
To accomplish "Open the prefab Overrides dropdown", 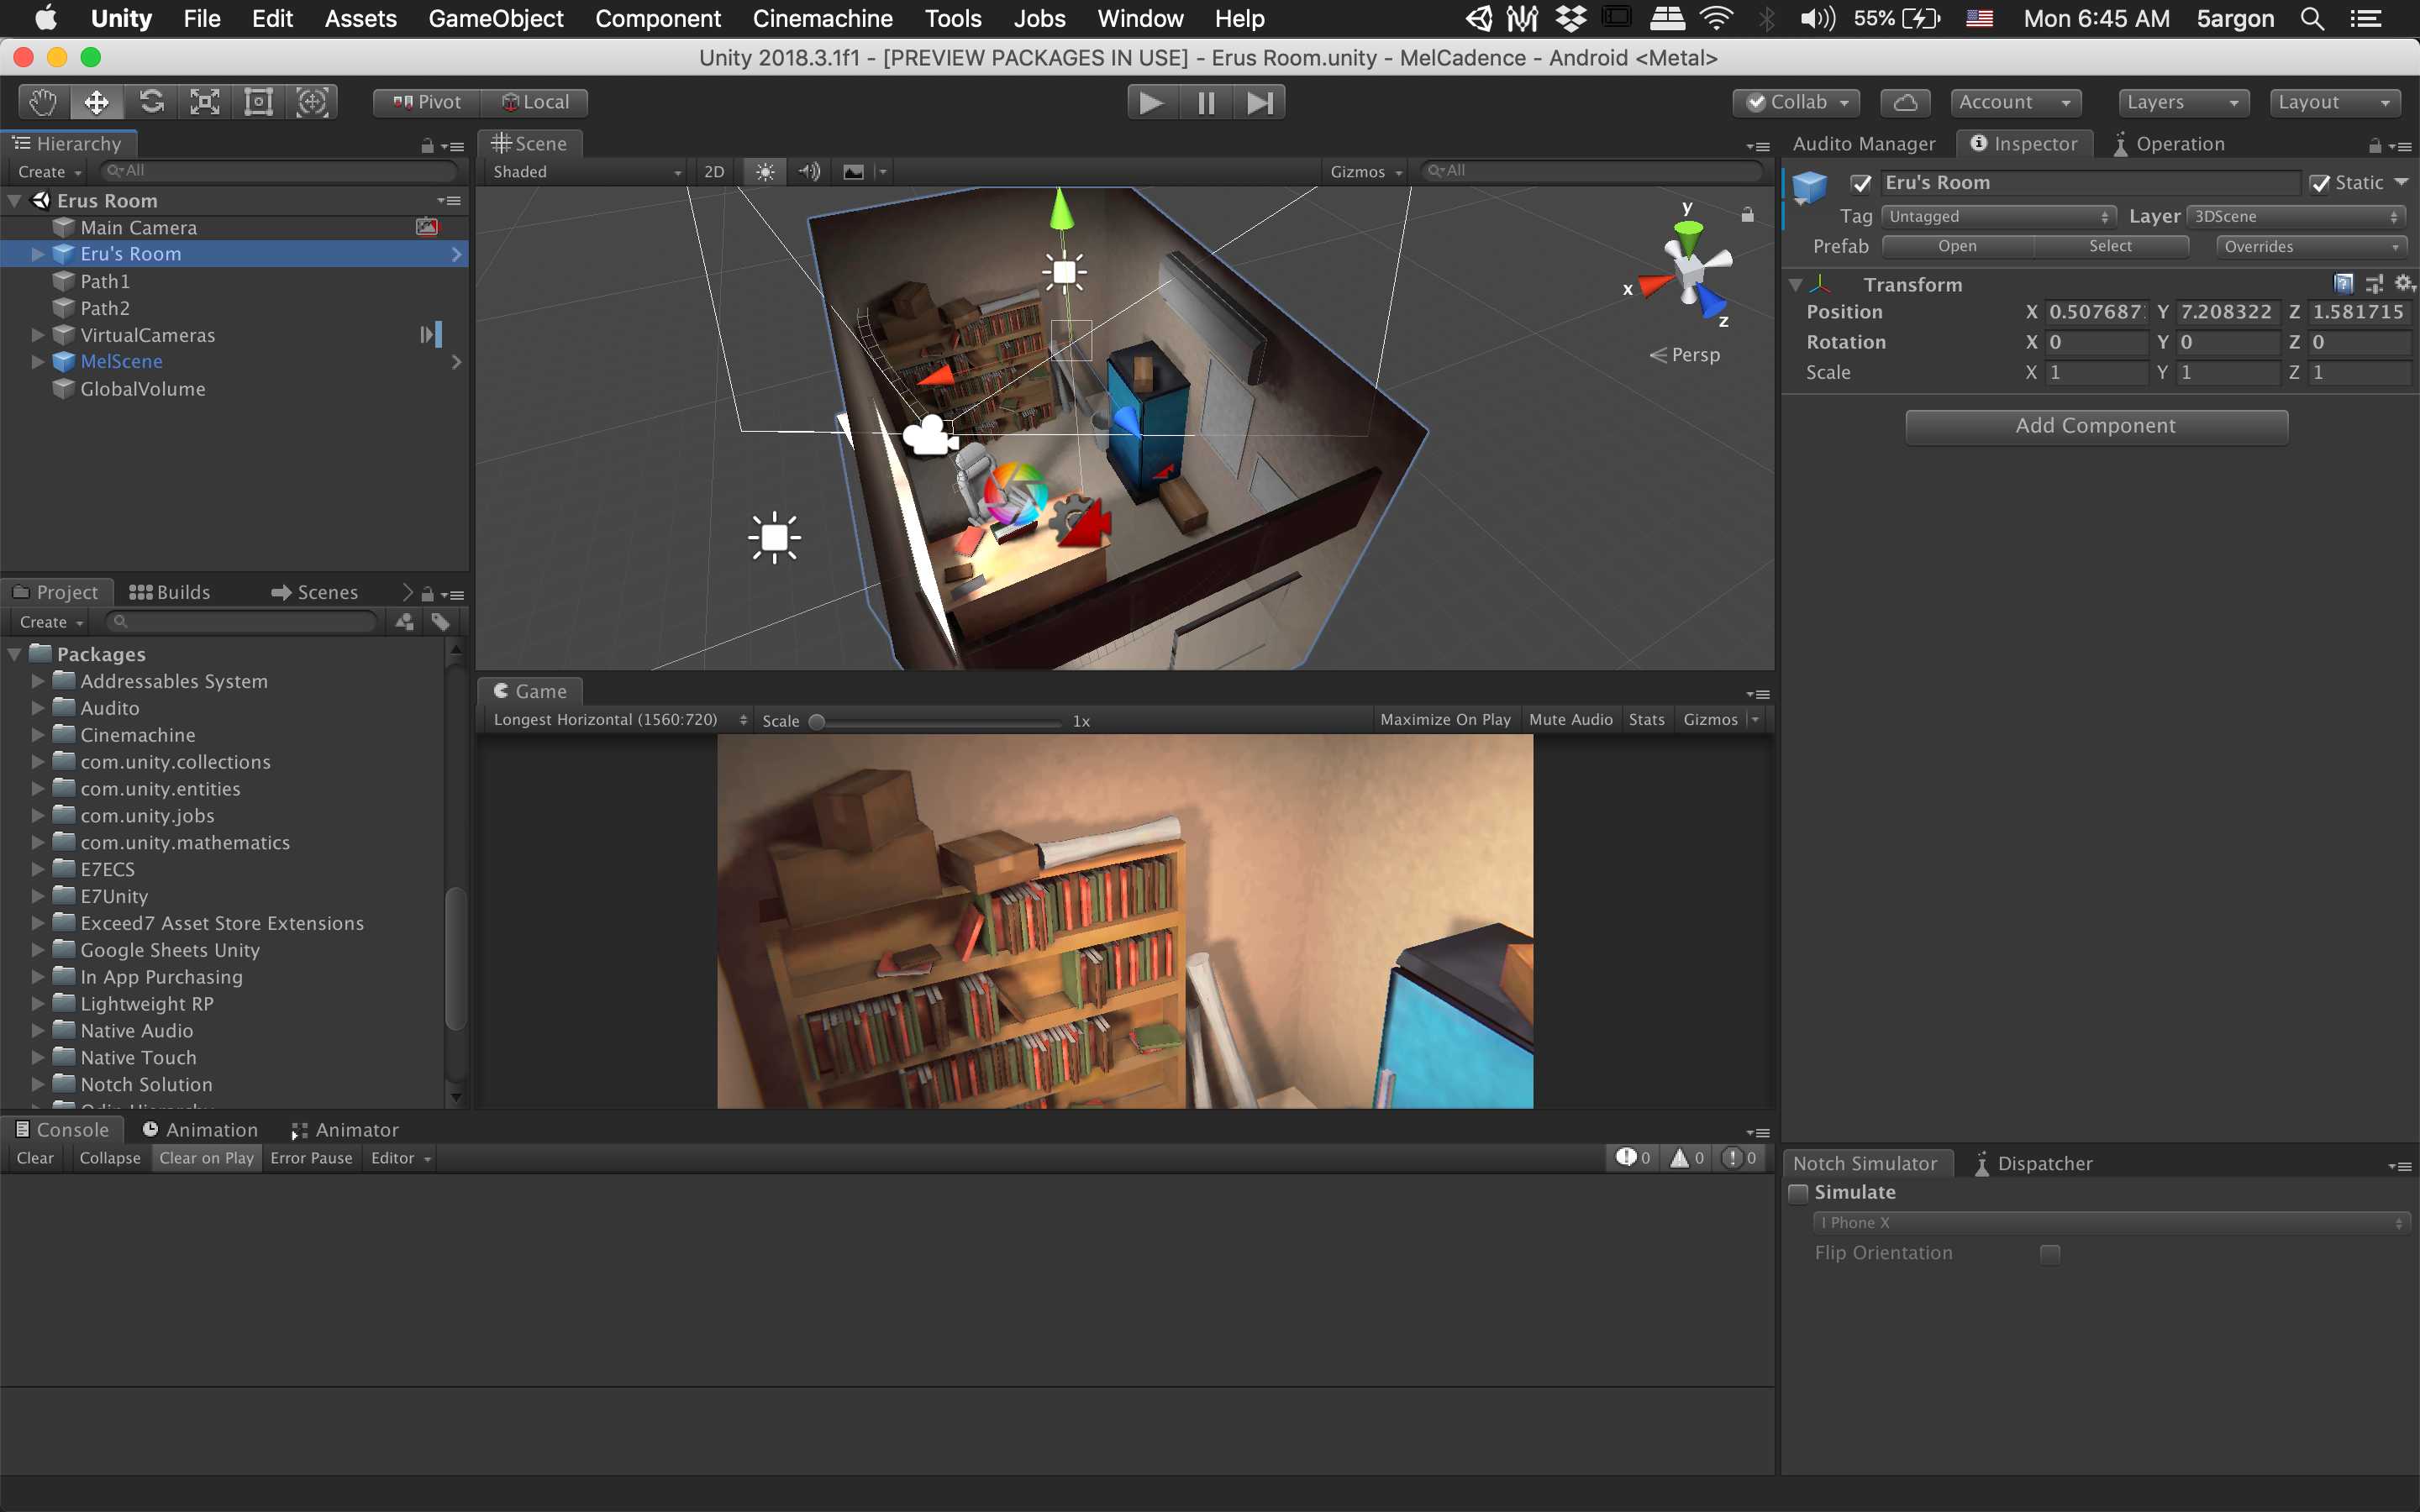I will coord(2311,247).
